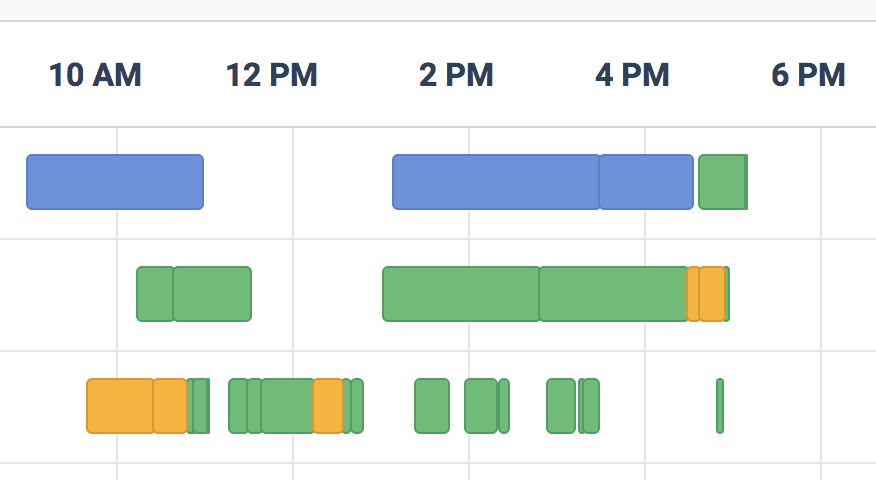Click second-row green bar ending near 12 PM

coord(212,294)
